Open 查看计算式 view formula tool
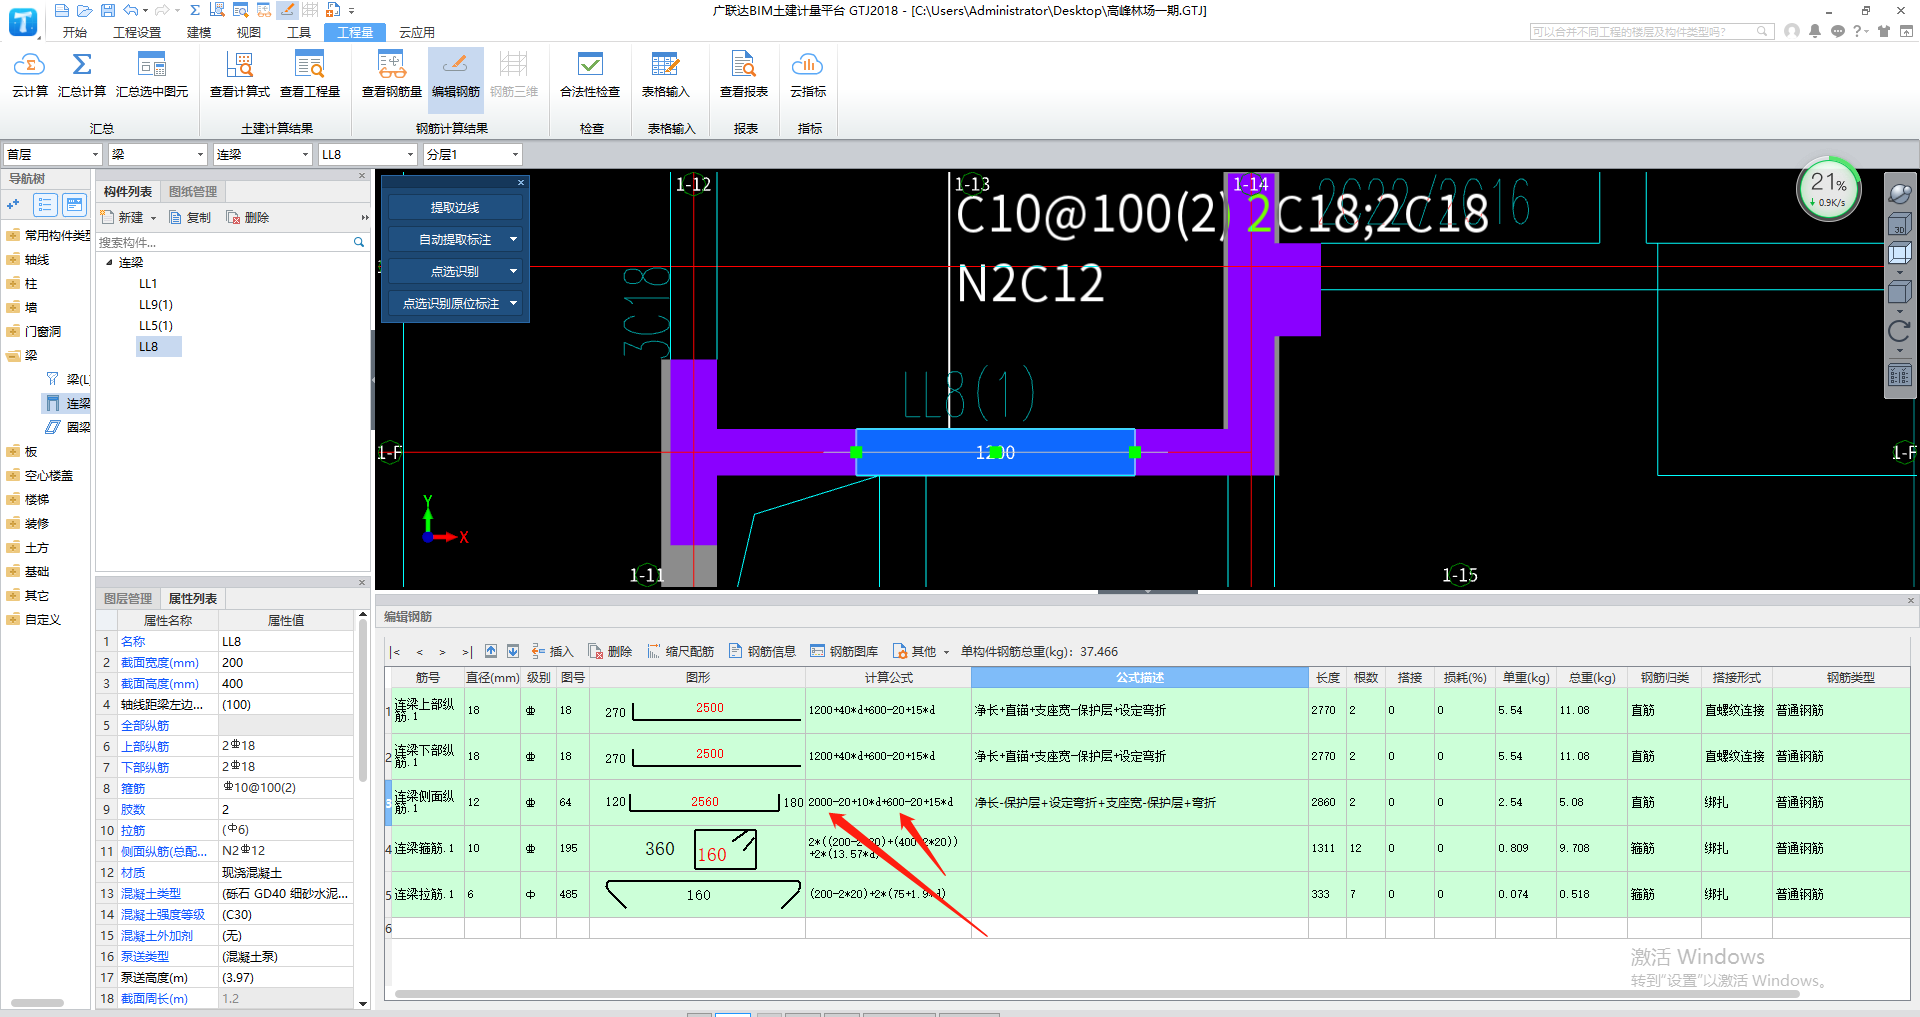 click(240, 75)
